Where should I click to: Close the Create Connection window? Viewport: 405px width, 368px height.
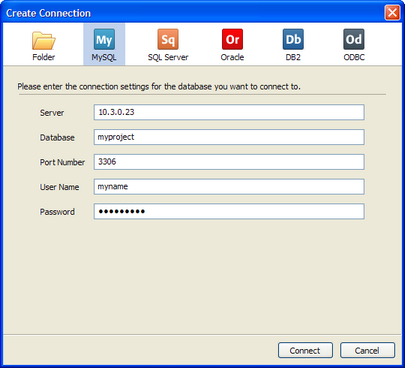coord(392,13)
